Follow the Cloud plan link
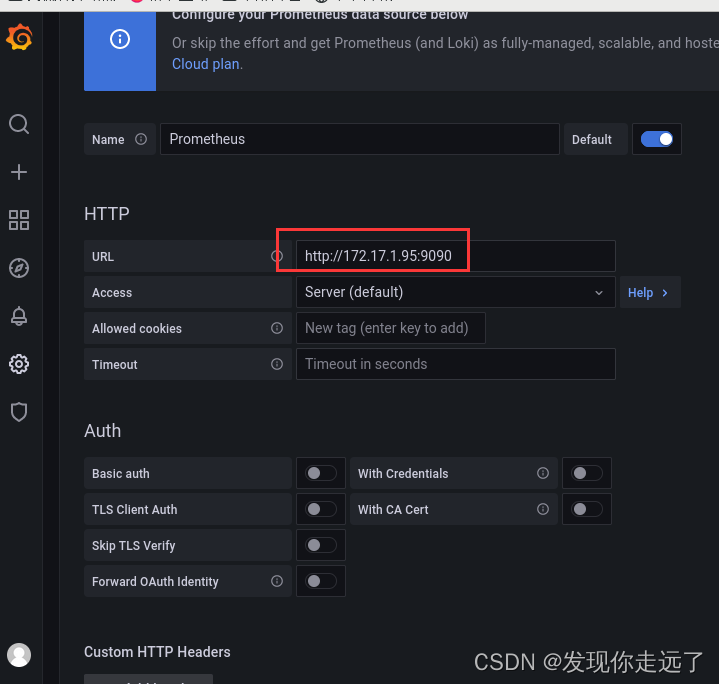719x684 pixels. [205, 64]
